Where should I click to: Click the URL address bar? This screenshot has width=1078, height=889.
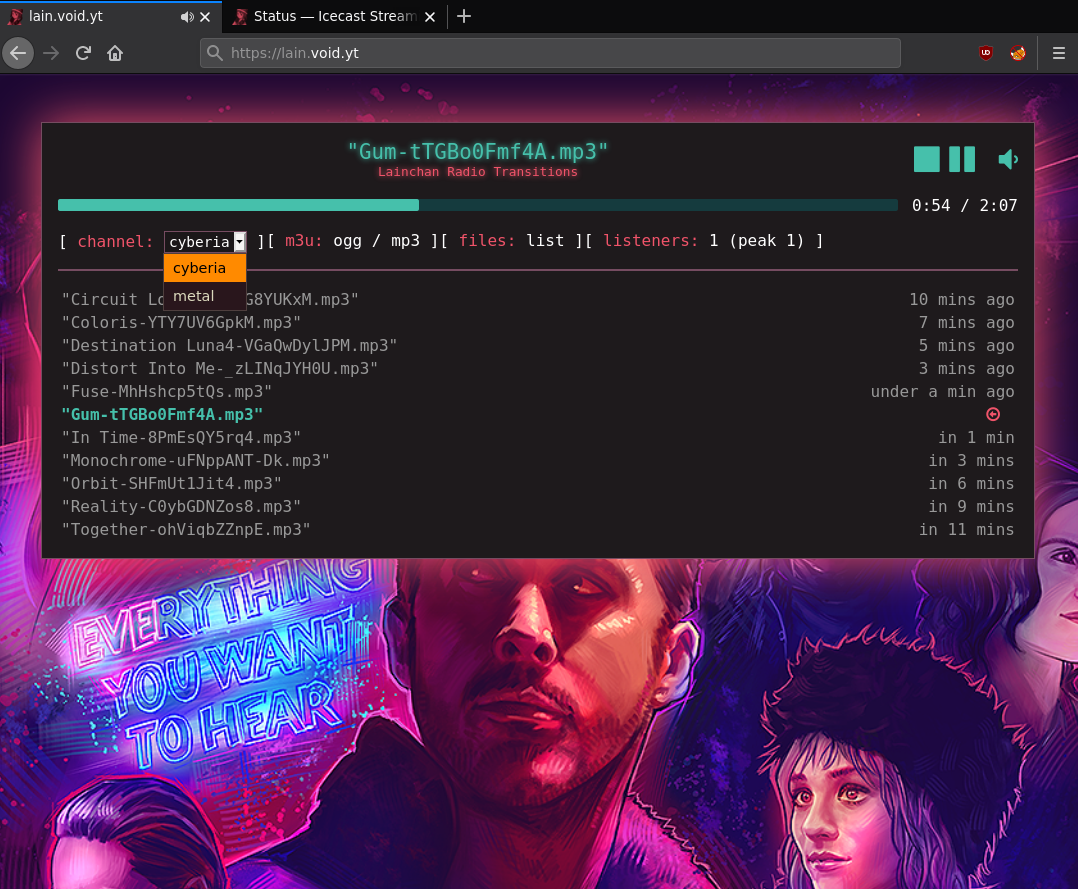[x=550, y=53]
